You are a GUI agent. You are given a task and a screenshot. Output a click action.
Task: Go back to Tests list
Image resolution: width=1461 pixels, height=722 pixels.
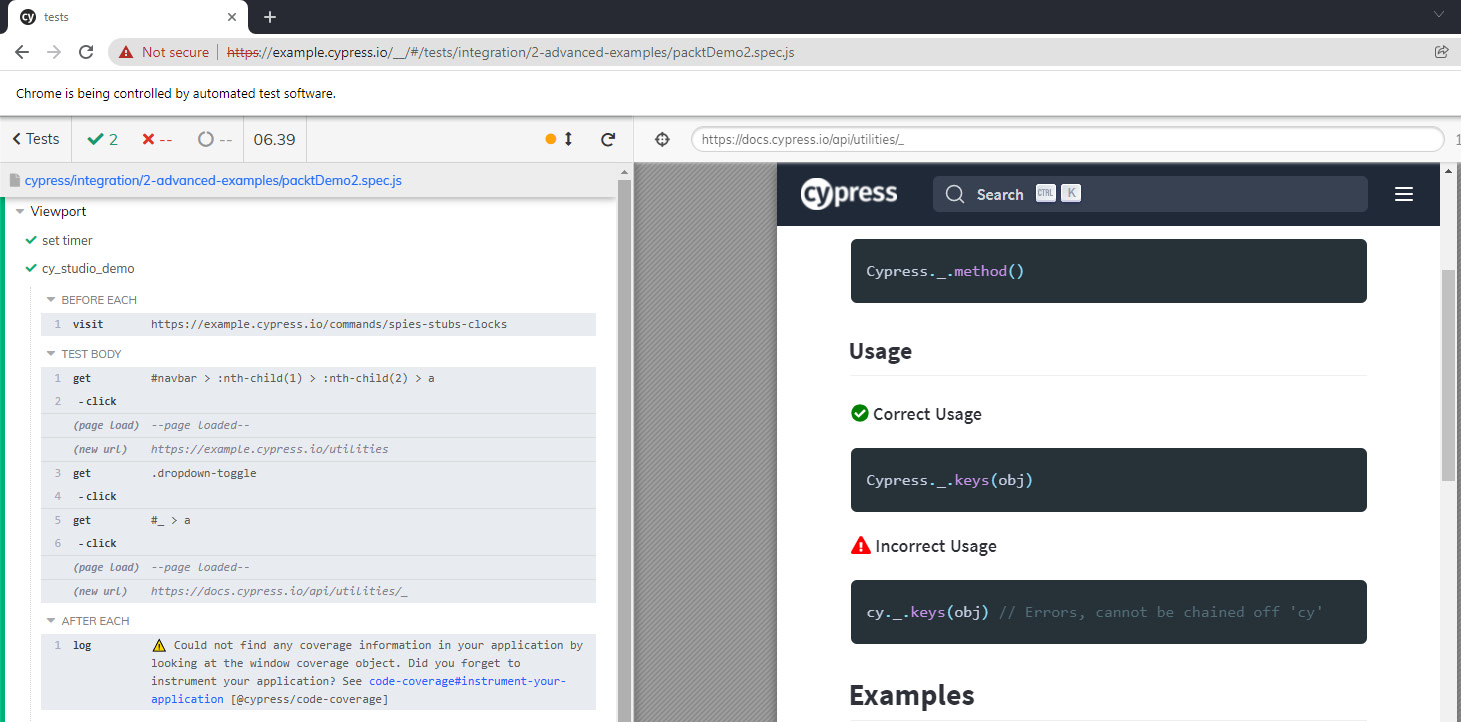pyautogui.click(x=36, y=139)
